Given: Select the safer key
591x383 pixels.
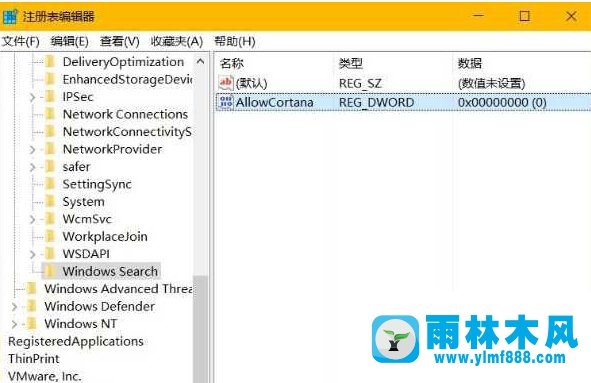Looking at the screenshot, I should 76,166.
